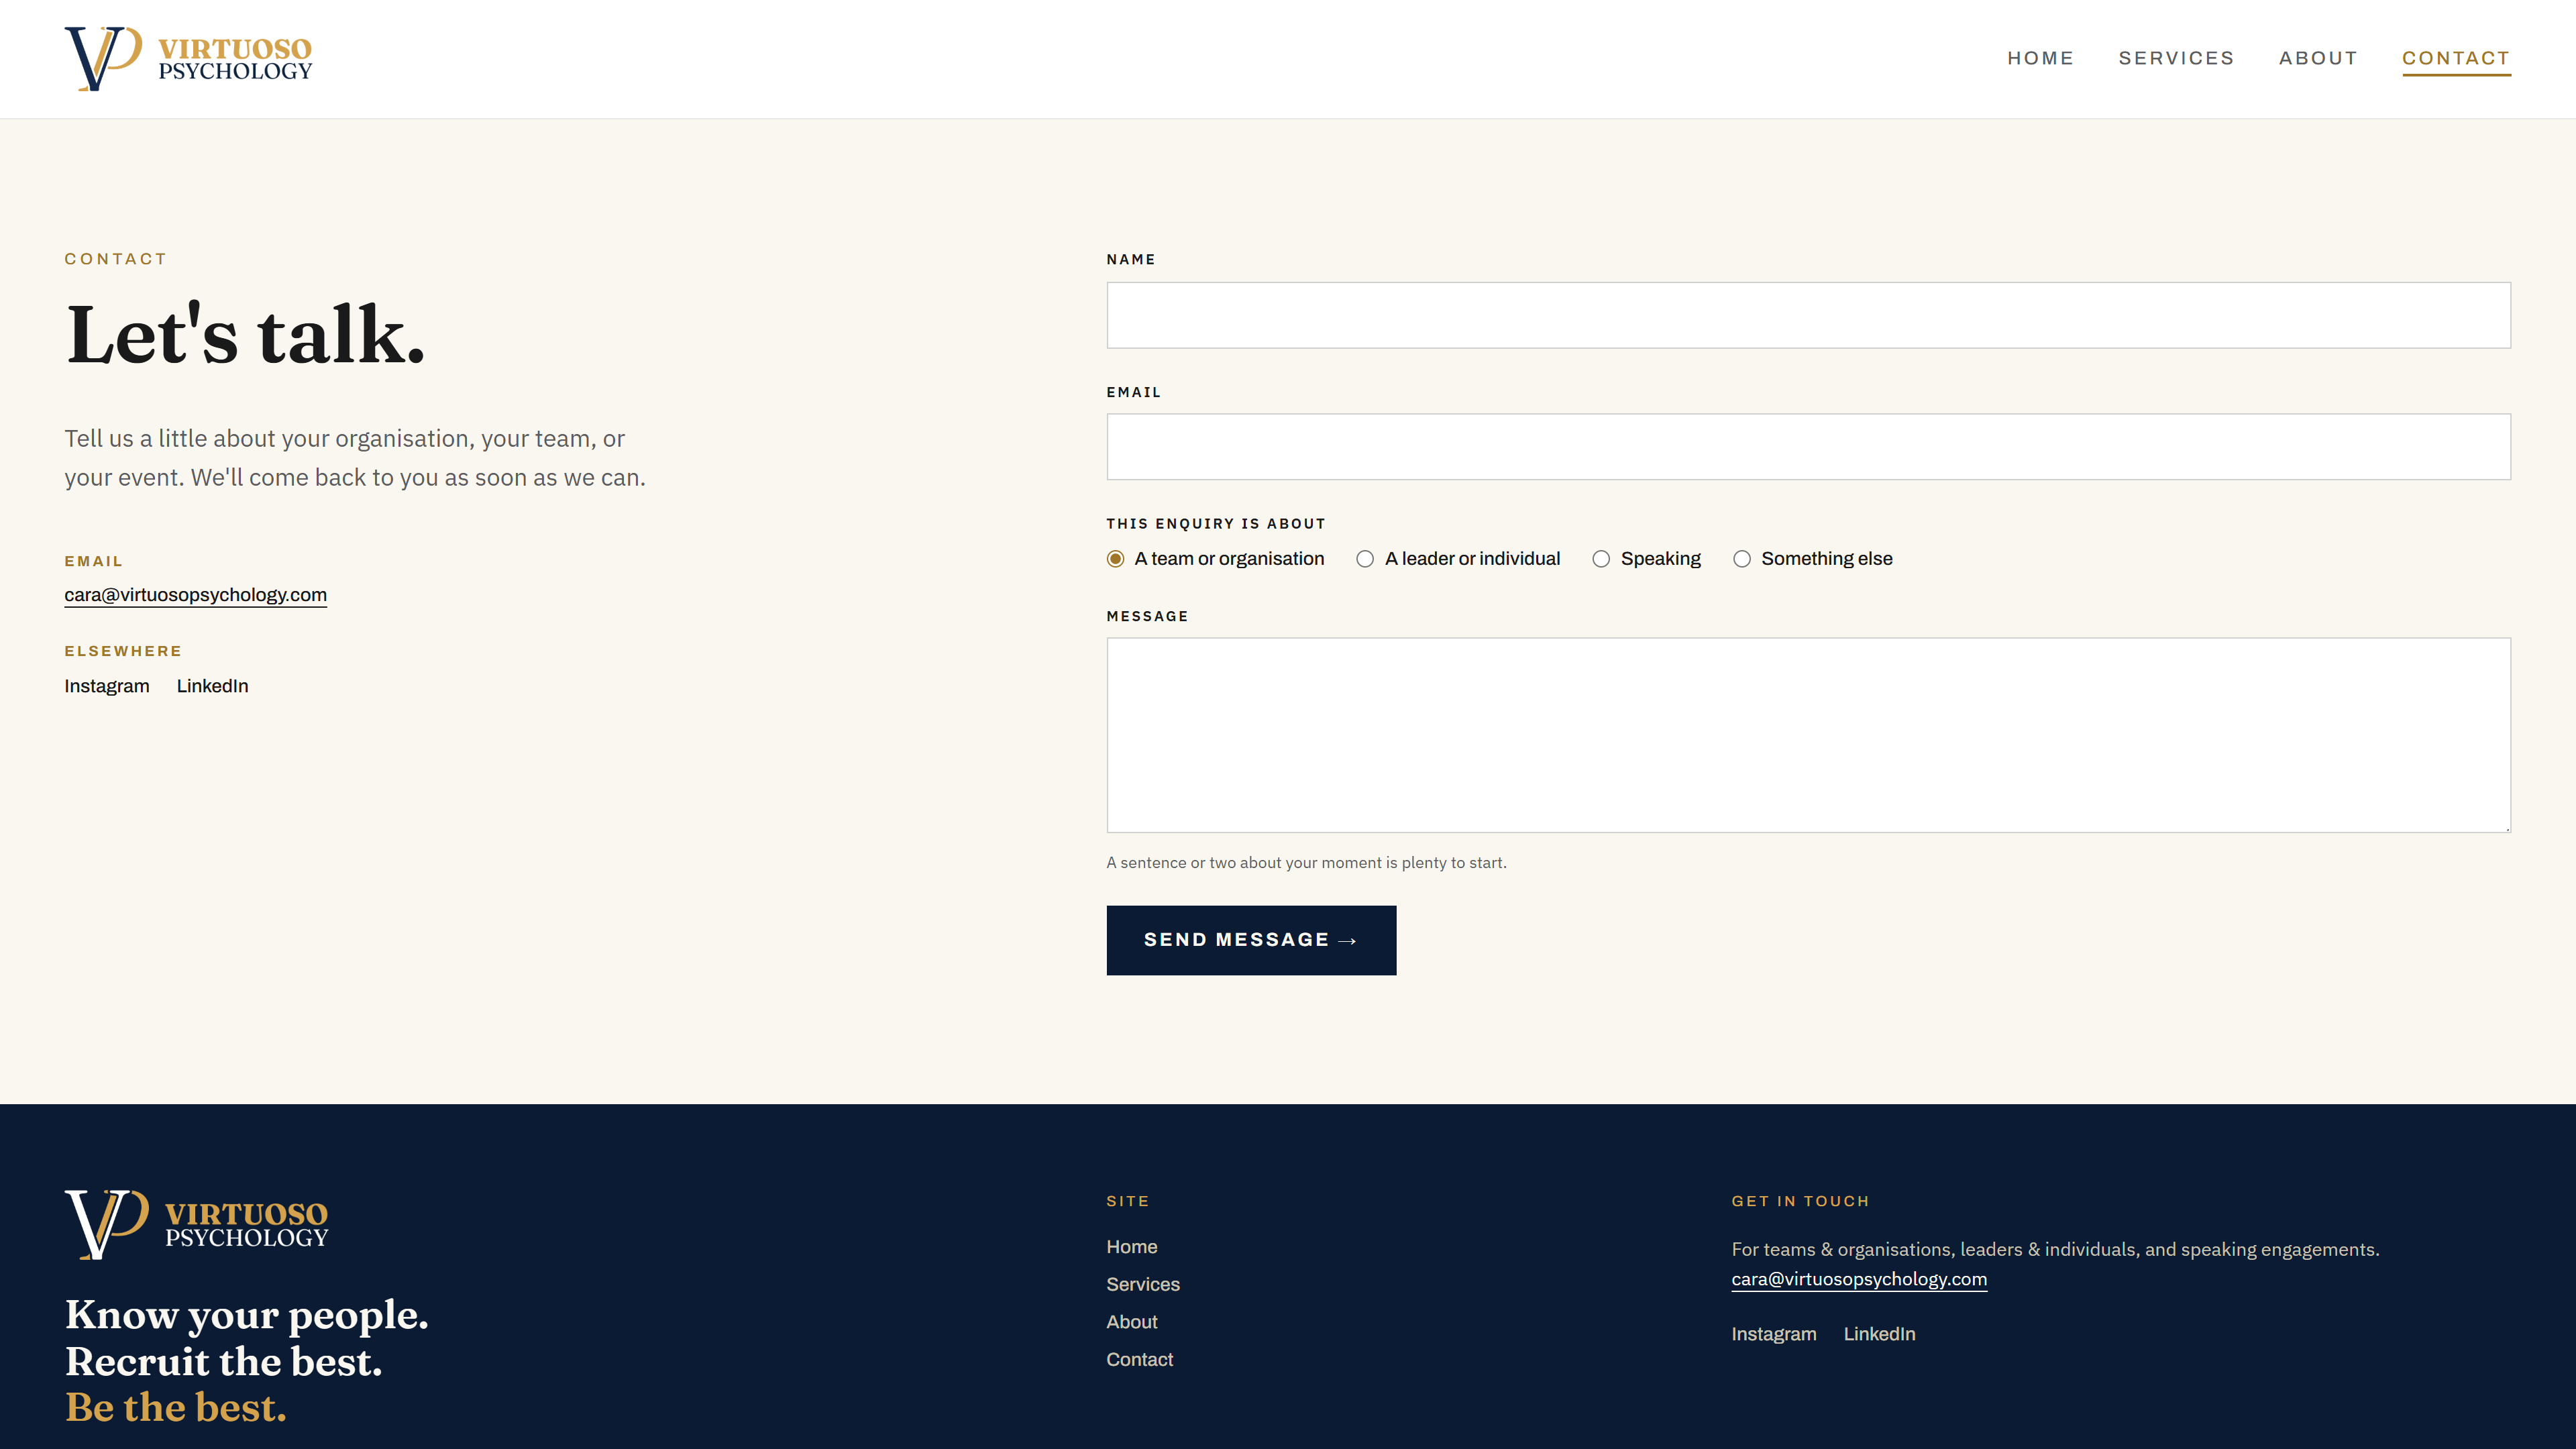The image size is (2576, 1449).
Task: Click the 'A sentence or two about your moment' hint
Action: [1306, 862]
